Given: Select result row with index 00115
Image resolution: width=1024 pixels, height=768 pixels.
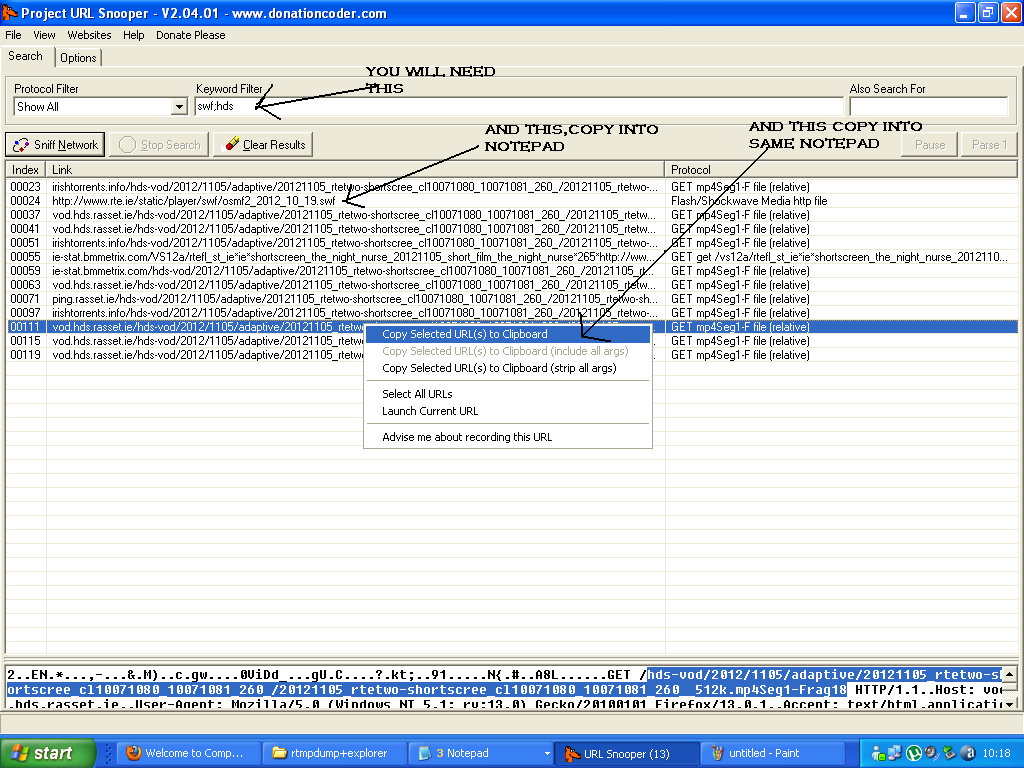Looking at the screenshot, I should click(x=512, y=341).
